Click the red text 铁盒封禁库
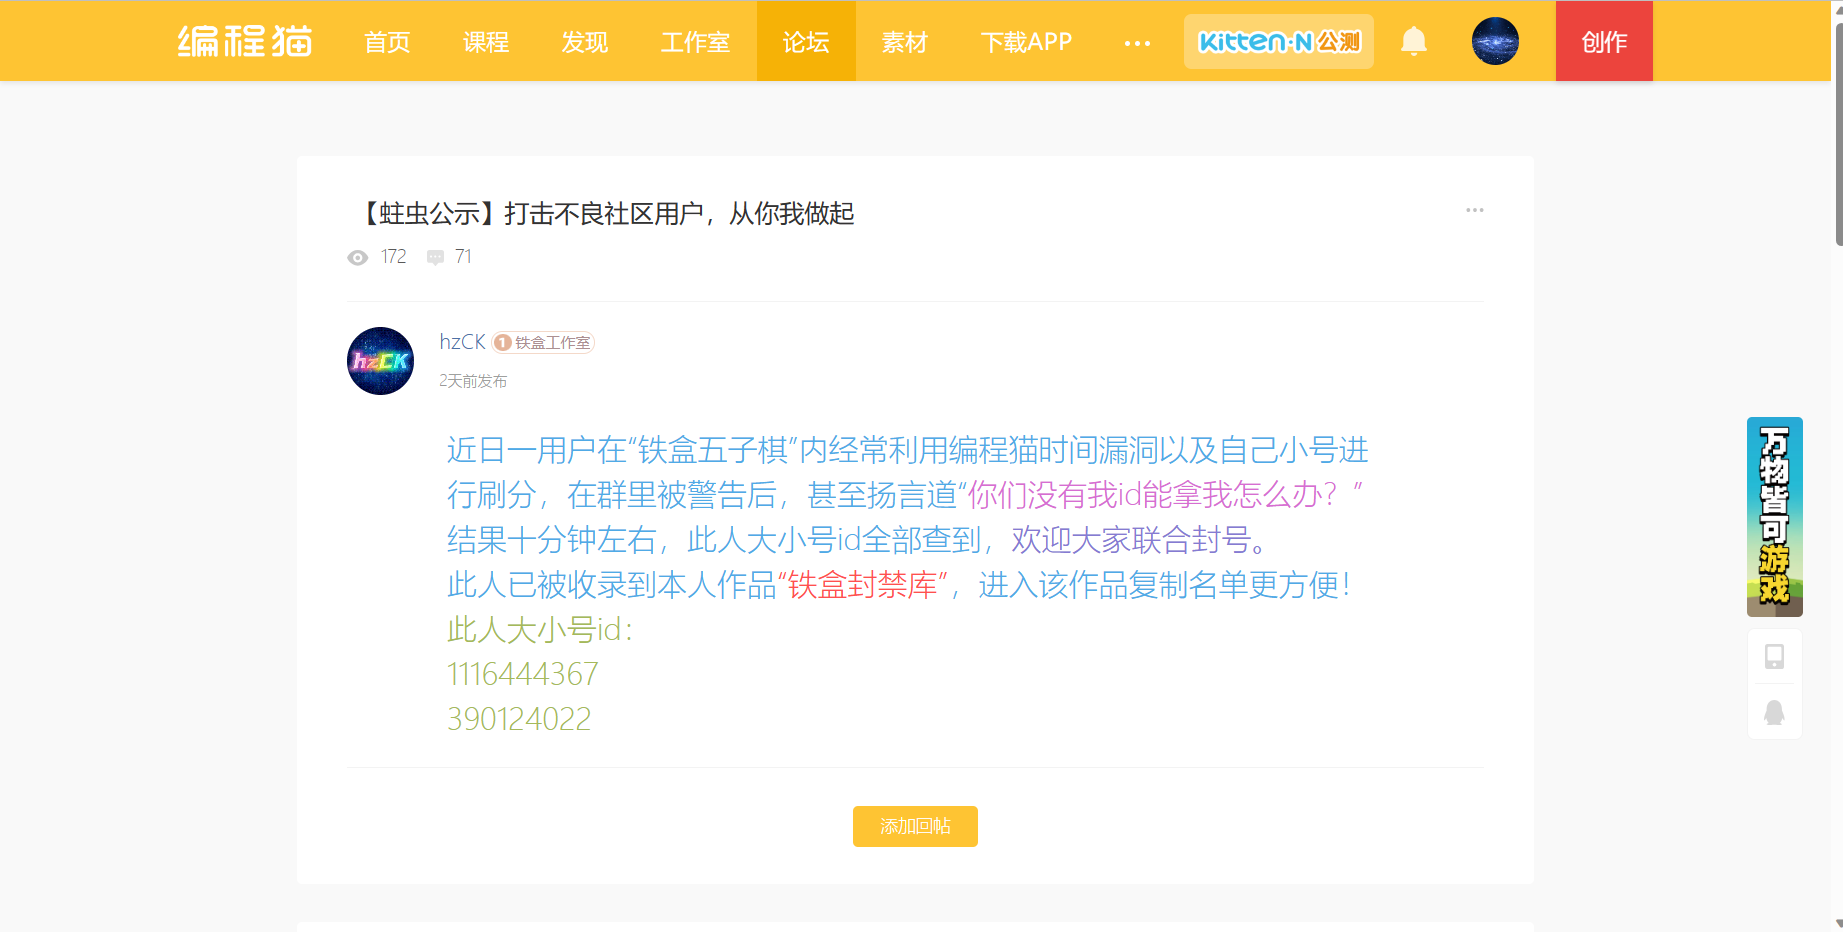This screenshot has height=932, width=1843. pyautogui.click(x=862, y=585)
